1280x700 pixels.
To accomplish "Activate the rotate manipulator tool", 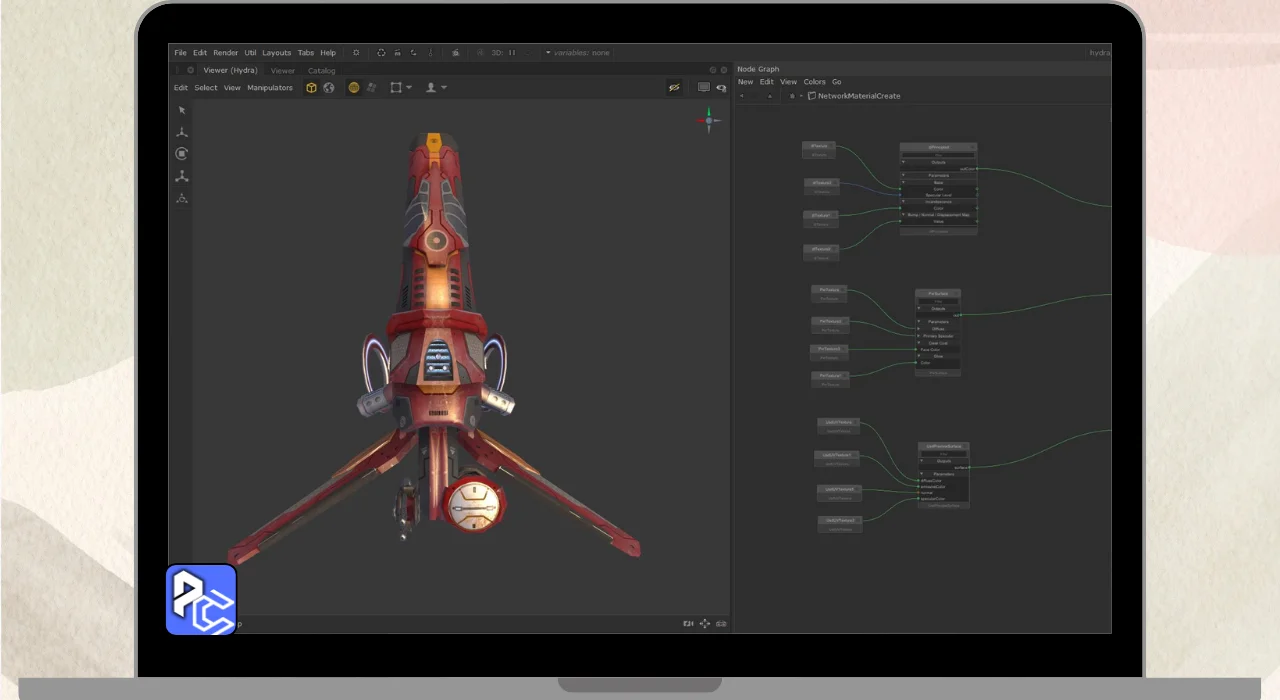I will coord(182,154).
